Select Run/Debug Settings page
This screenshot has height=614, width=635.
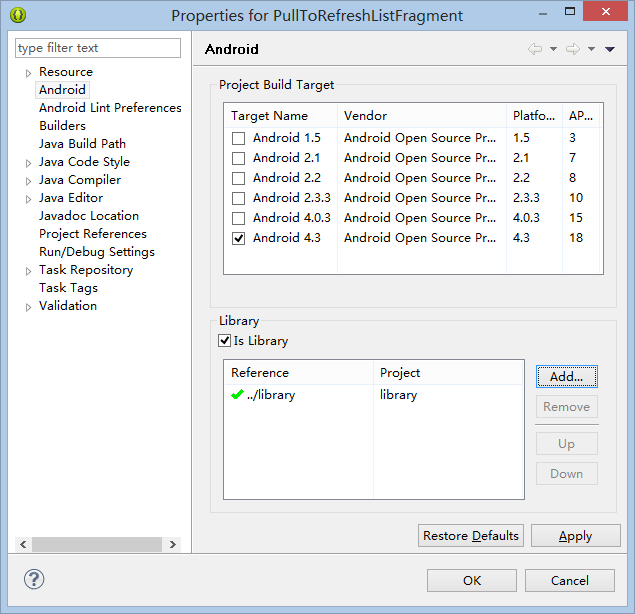point(97,252)
